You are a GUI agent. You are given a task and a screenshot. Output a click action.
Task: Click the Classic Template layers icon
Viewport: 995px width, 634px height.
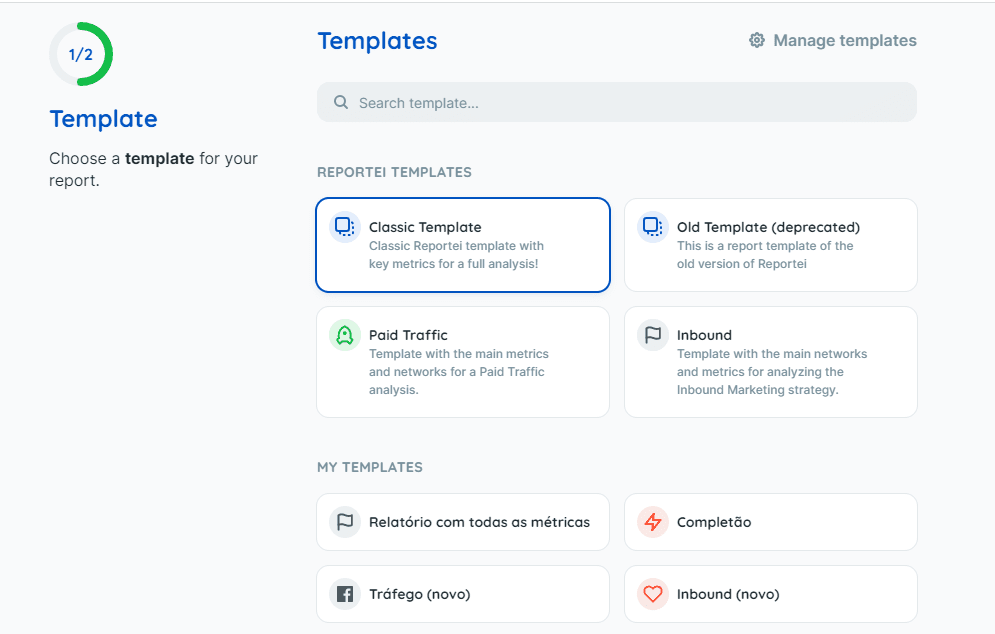[x=345, y=227]
